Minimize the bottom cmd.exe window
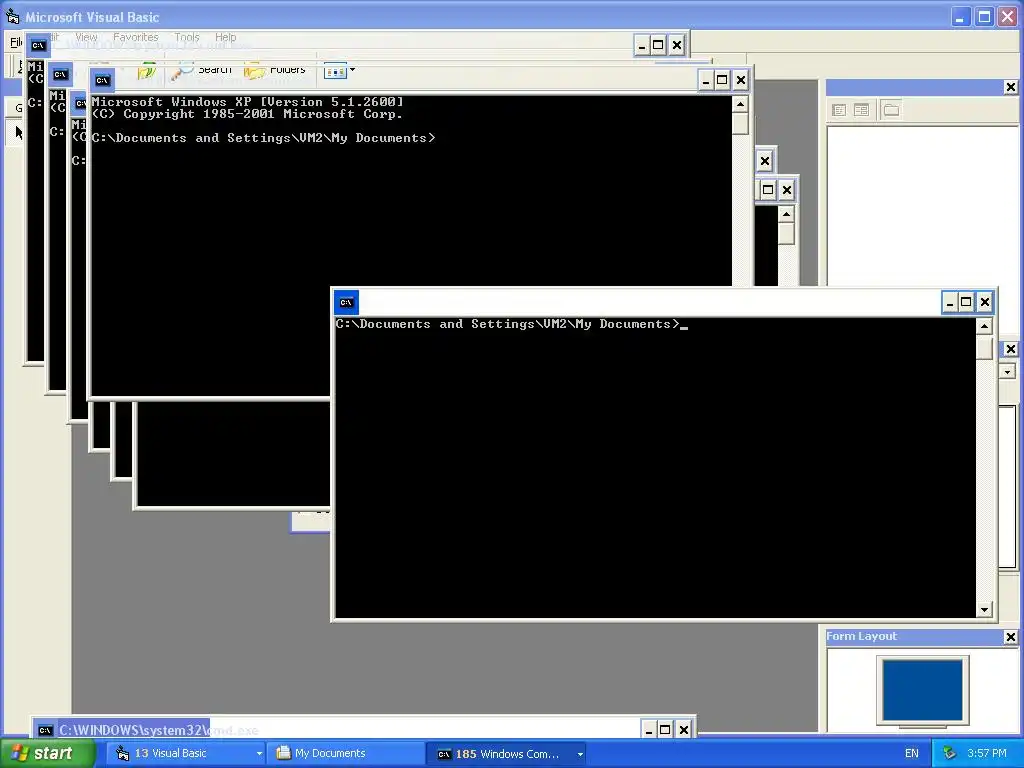 (x=648, y=729)
